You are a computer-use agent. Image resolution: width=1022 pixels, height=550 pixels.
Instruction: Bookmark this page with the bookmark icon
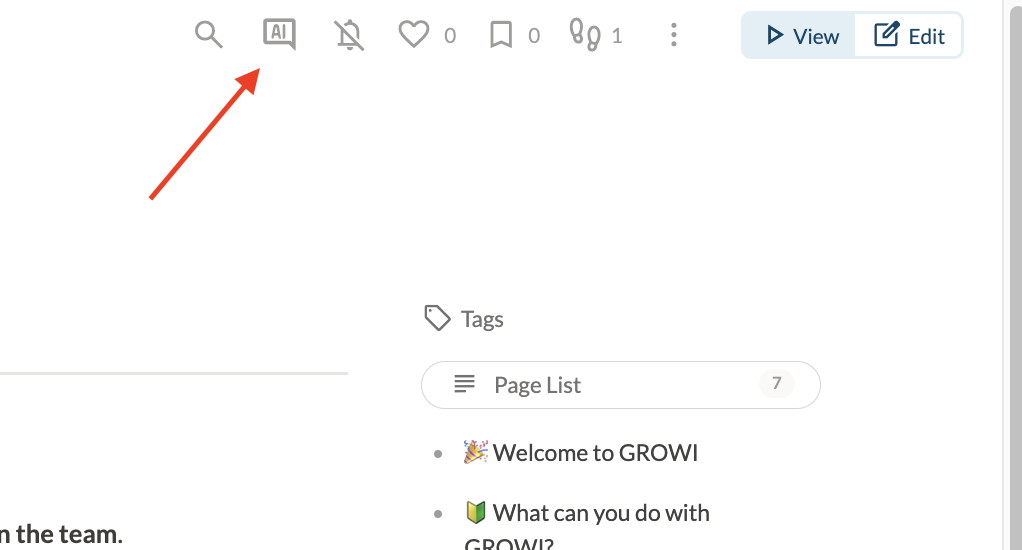[x=501, y=35]
